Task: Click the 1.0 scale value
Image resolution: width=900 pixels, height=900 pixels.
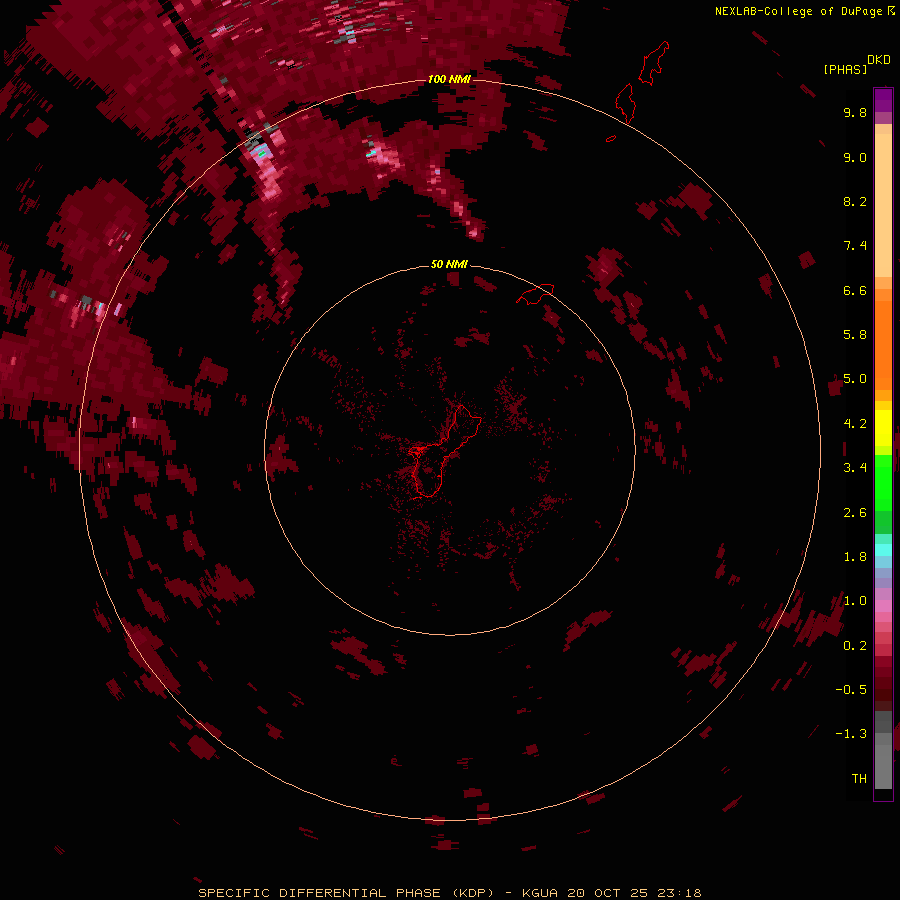Action: point(855,601)
